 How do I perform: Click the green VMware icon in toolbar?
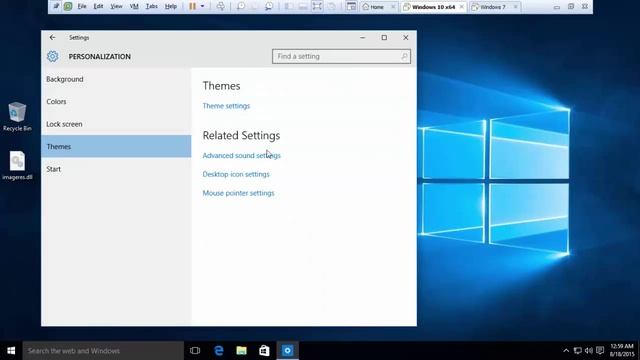coord(68,7)
